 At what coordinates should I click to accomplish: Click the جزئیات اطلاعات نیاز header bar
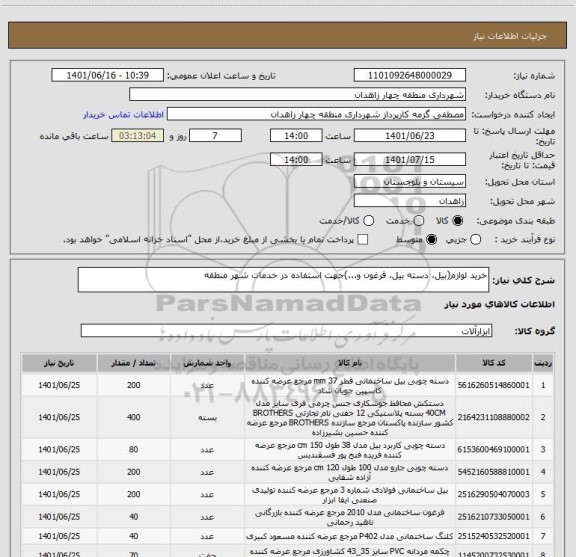pos(287,36)
